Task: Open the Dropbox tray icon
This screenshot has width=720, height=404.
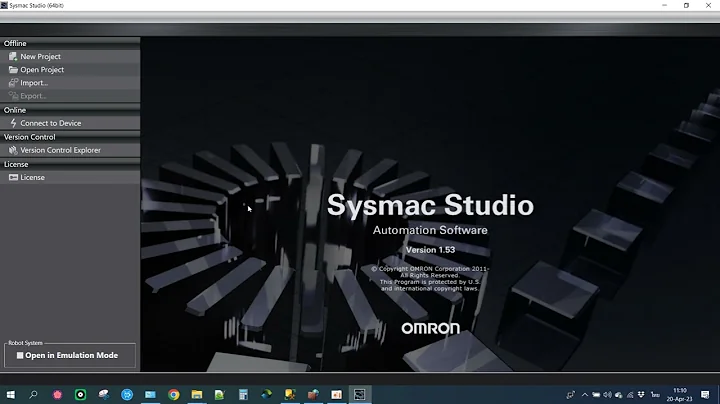Action: coord(641,395)
